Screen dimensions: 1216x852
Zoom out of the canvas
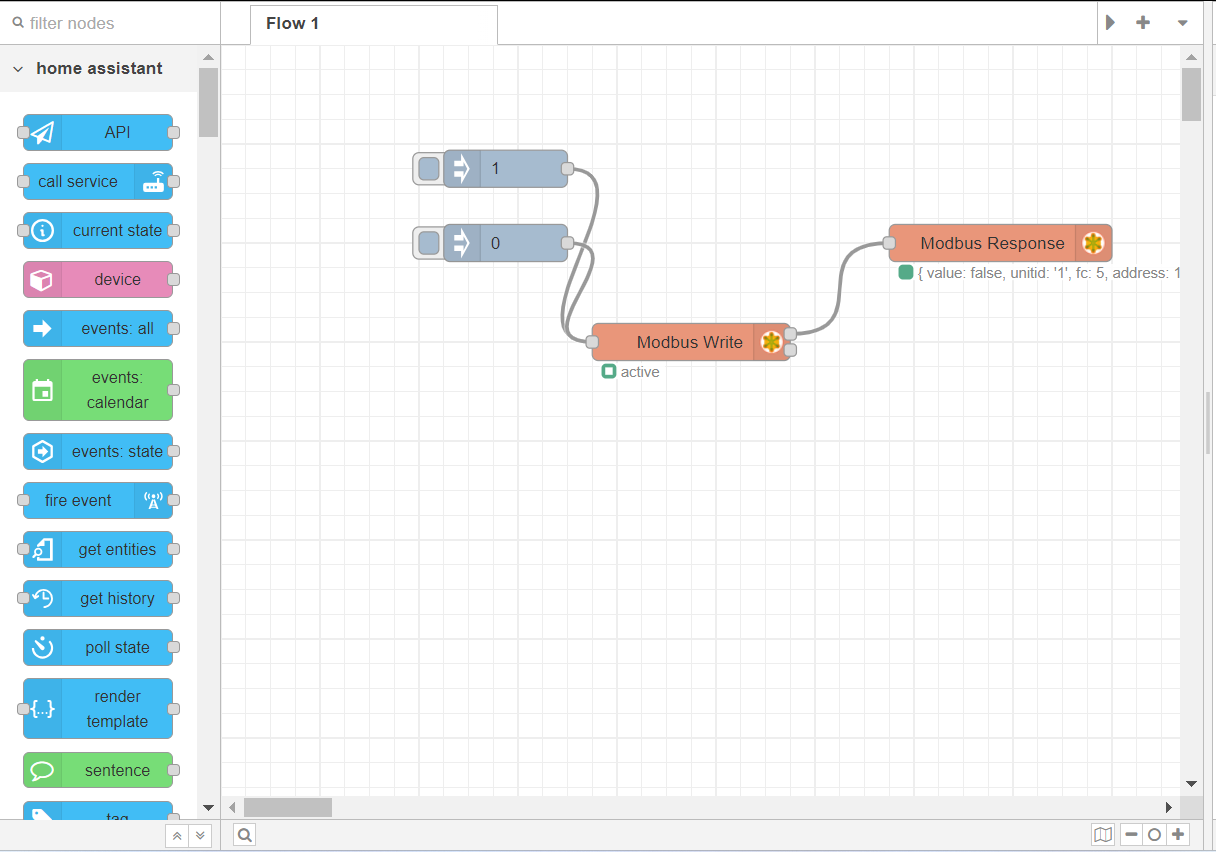[x=1131, y=835]
